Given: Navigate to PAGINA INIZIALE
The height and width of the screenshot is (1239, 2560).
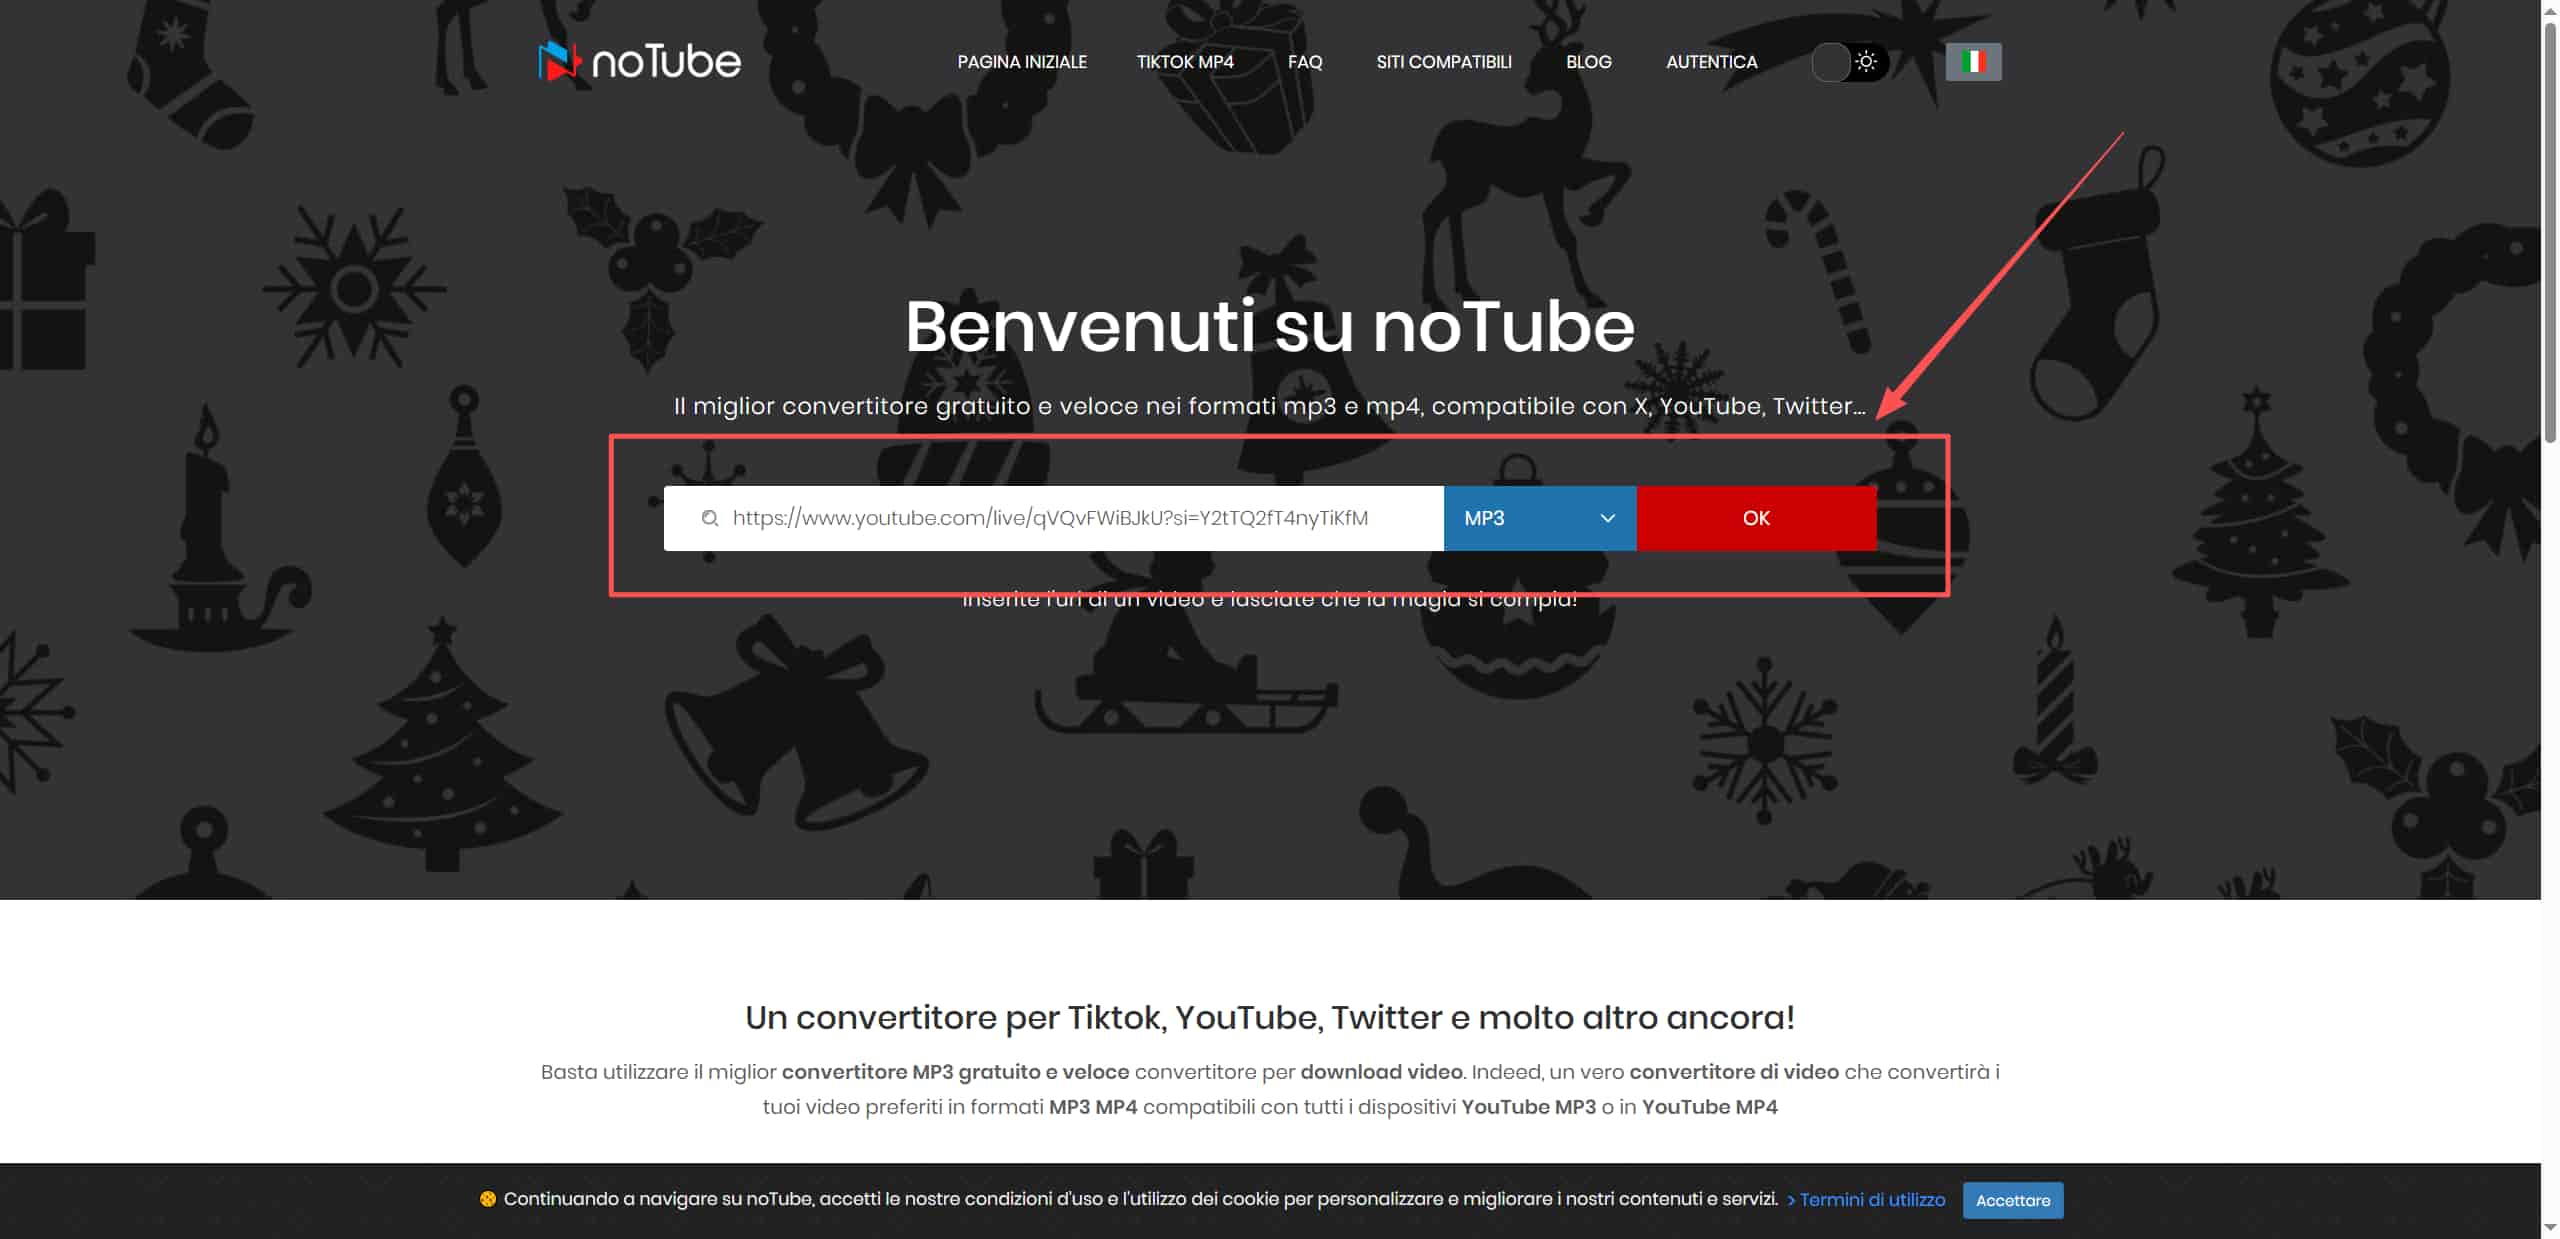Looking at the screenshot, I should (x=1021, y=62).
